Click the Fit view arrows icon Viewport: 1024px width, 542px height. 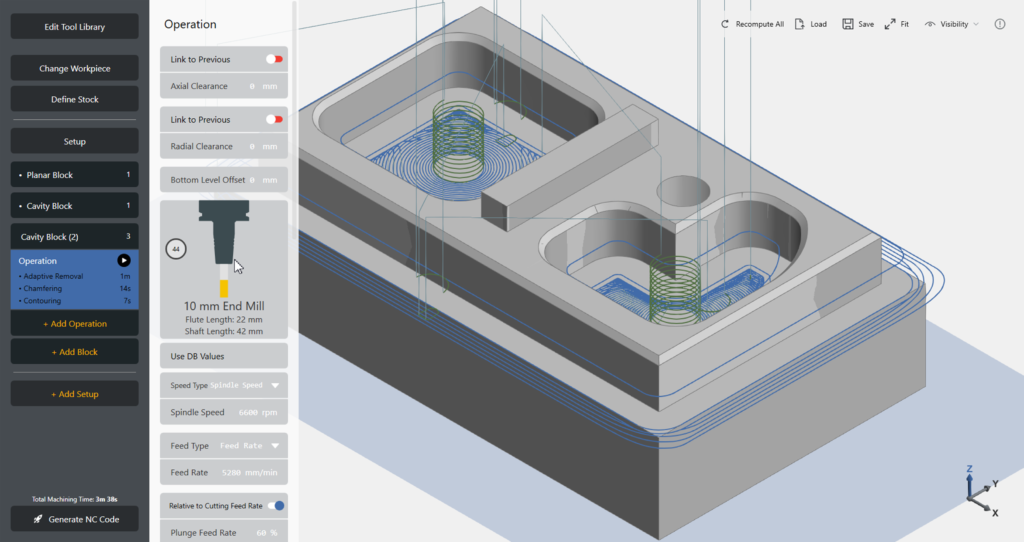[x=889, y=24]
